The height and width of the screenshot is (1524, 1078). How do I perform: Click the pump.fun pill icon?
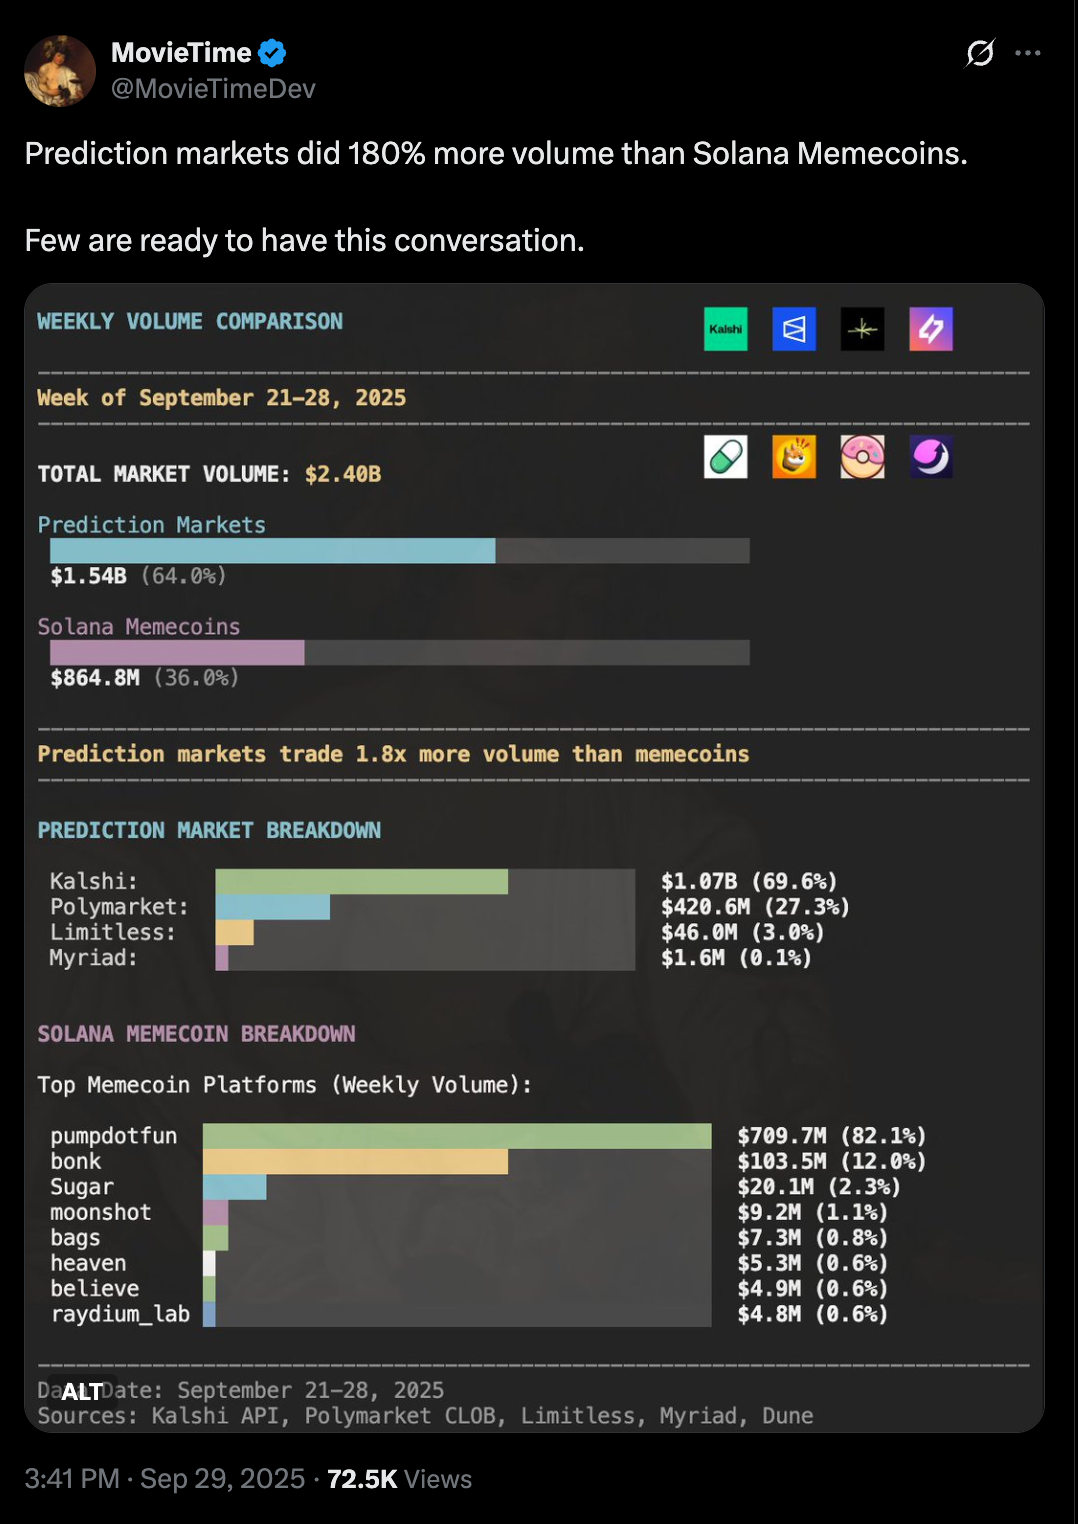[726, 457]
